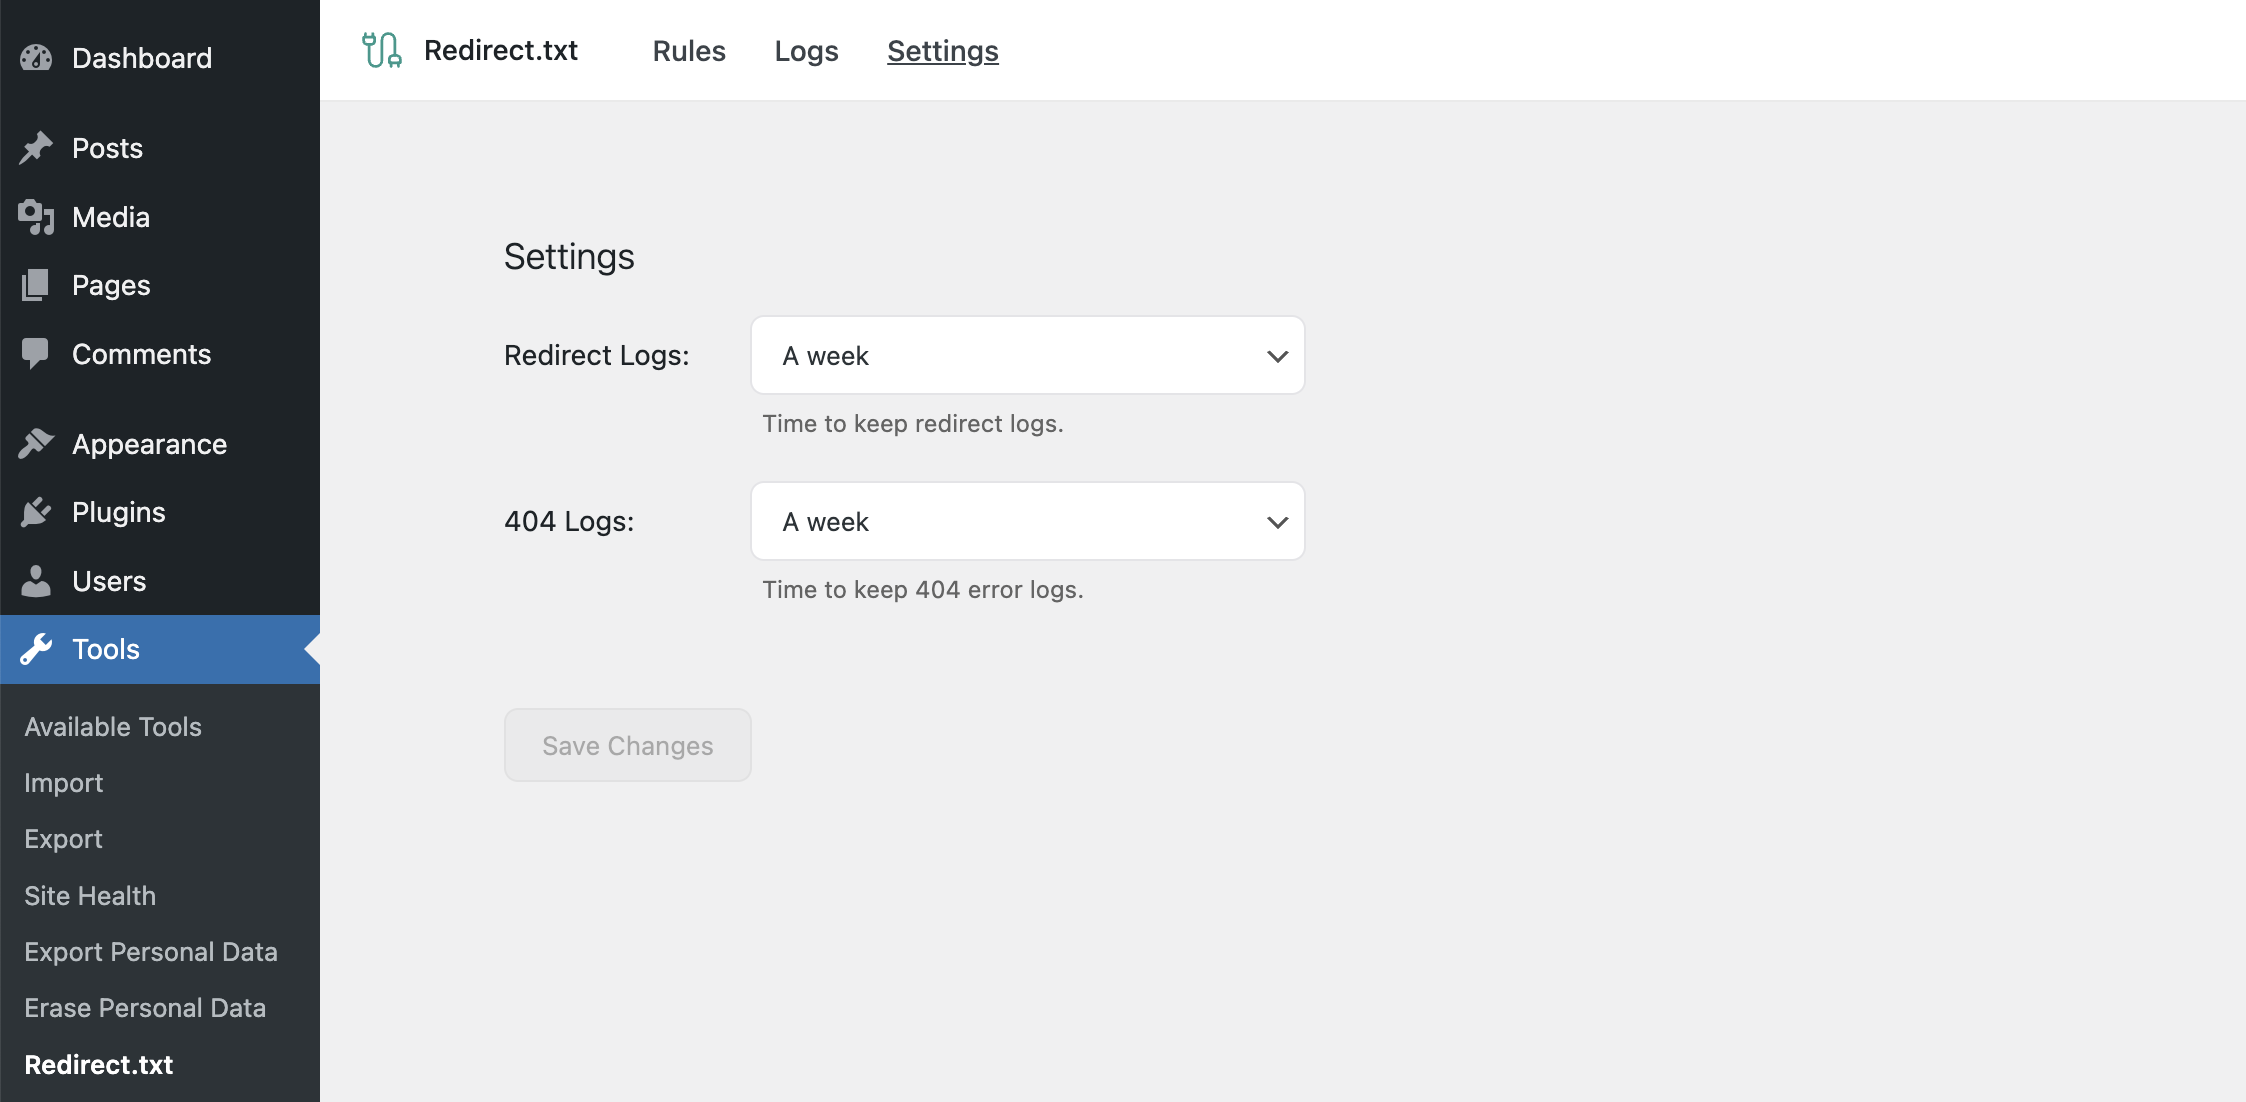
Task: Navigate to Site Health submenu
Action: (x=90, y=894)
